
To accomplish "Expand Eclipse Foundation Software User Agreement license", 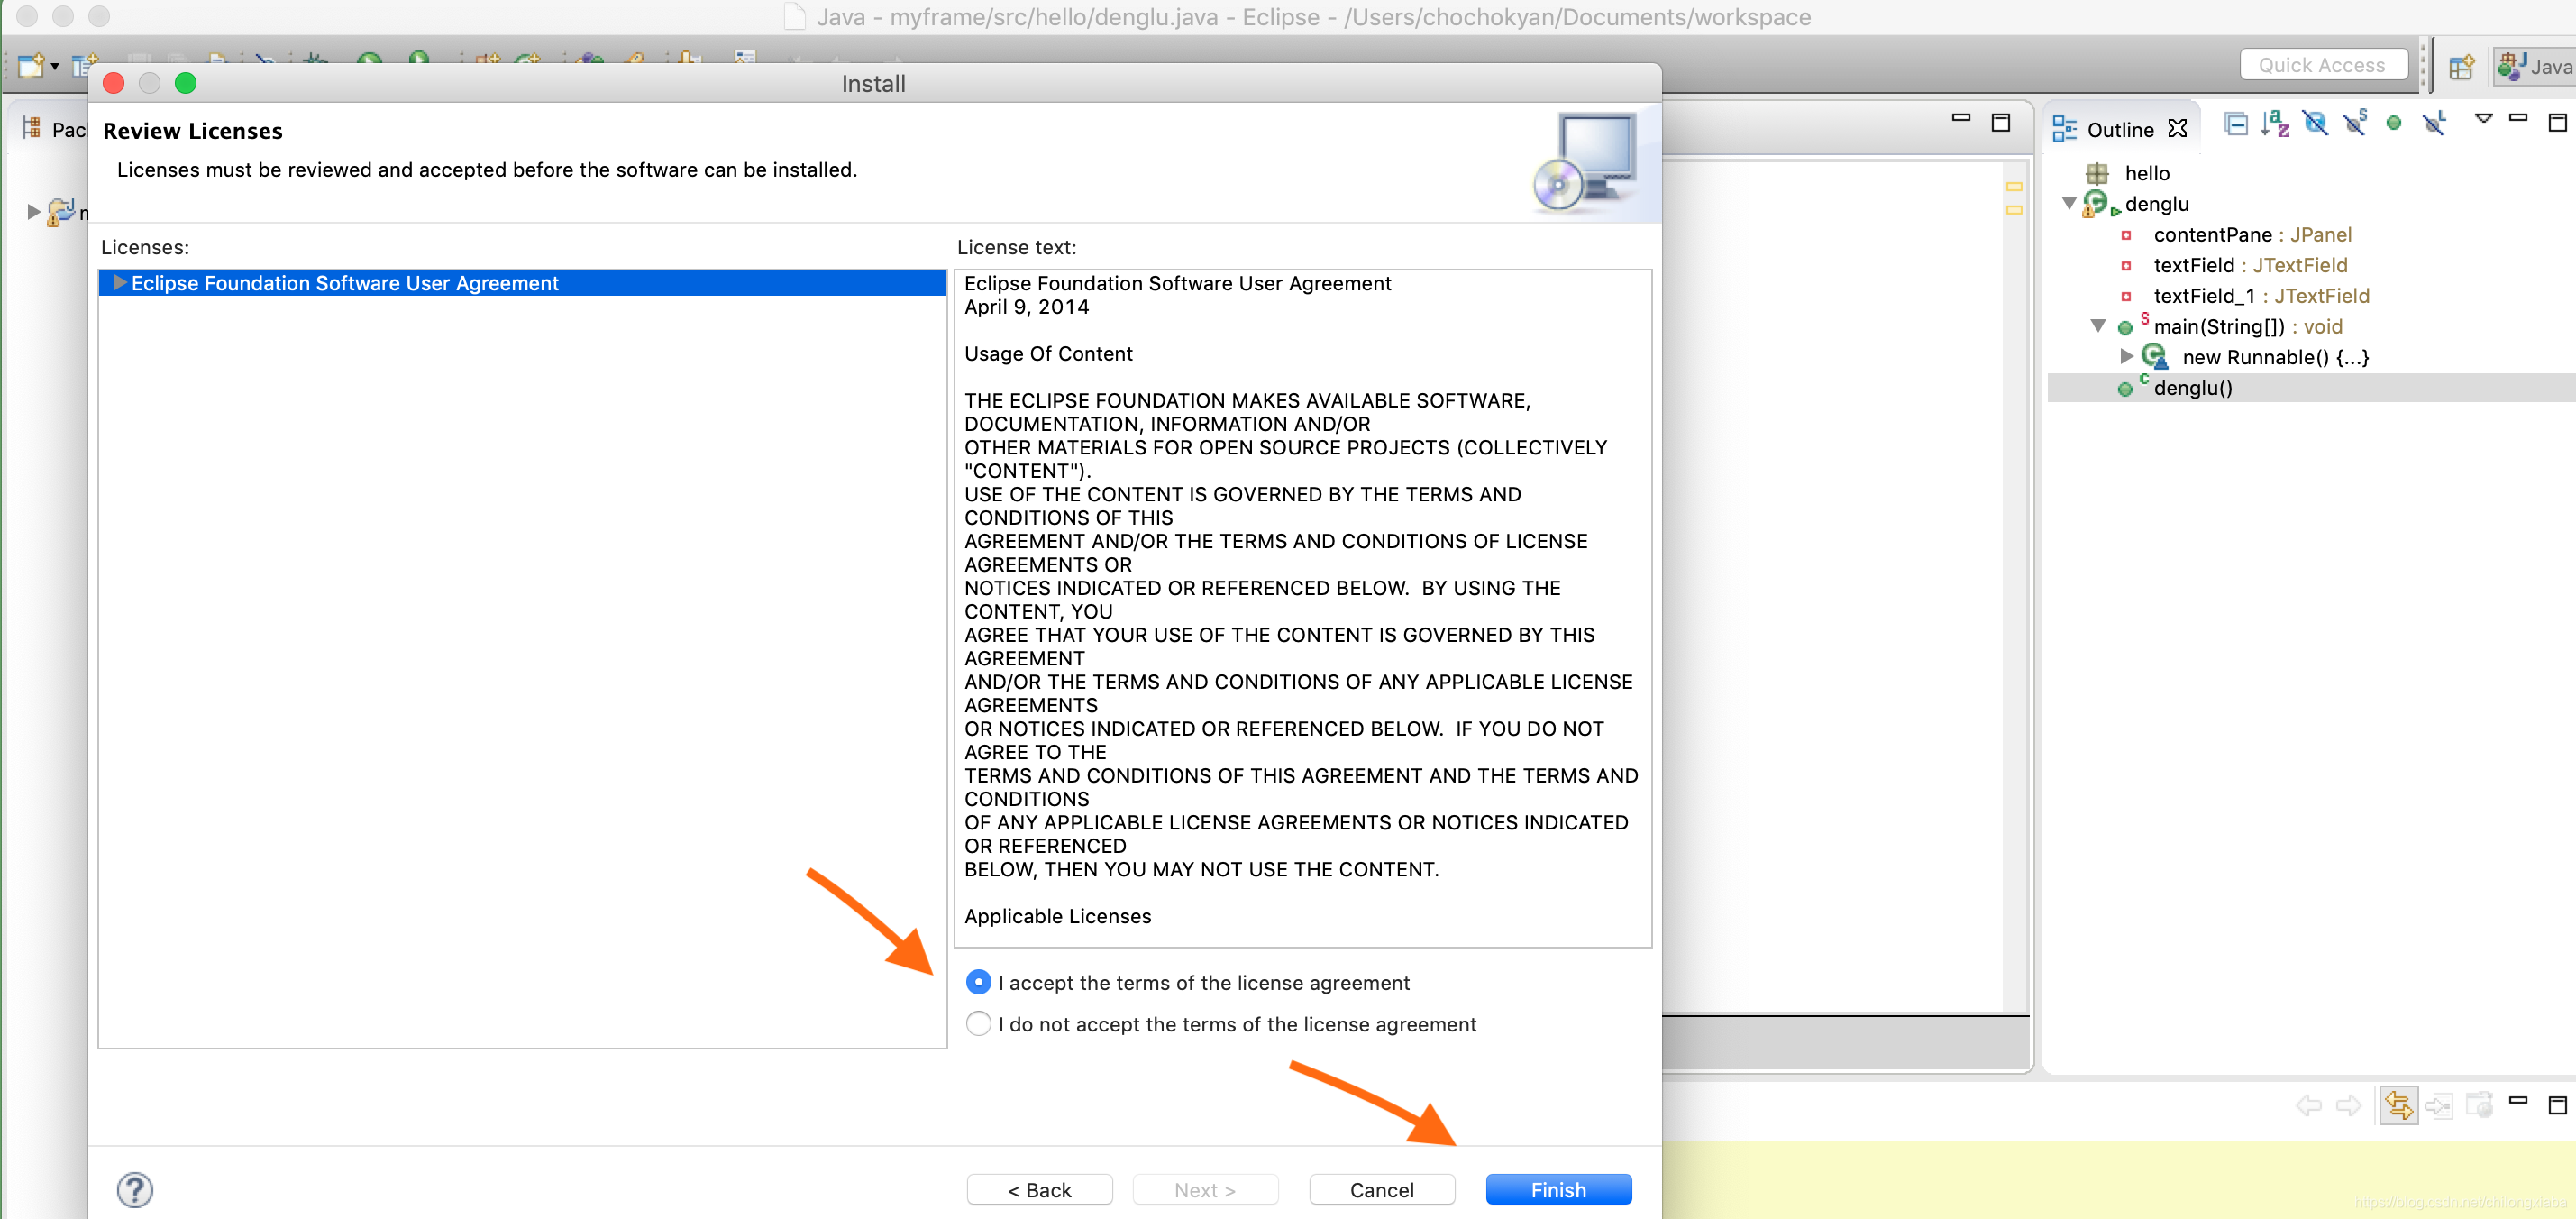I will tap(120, 283).
